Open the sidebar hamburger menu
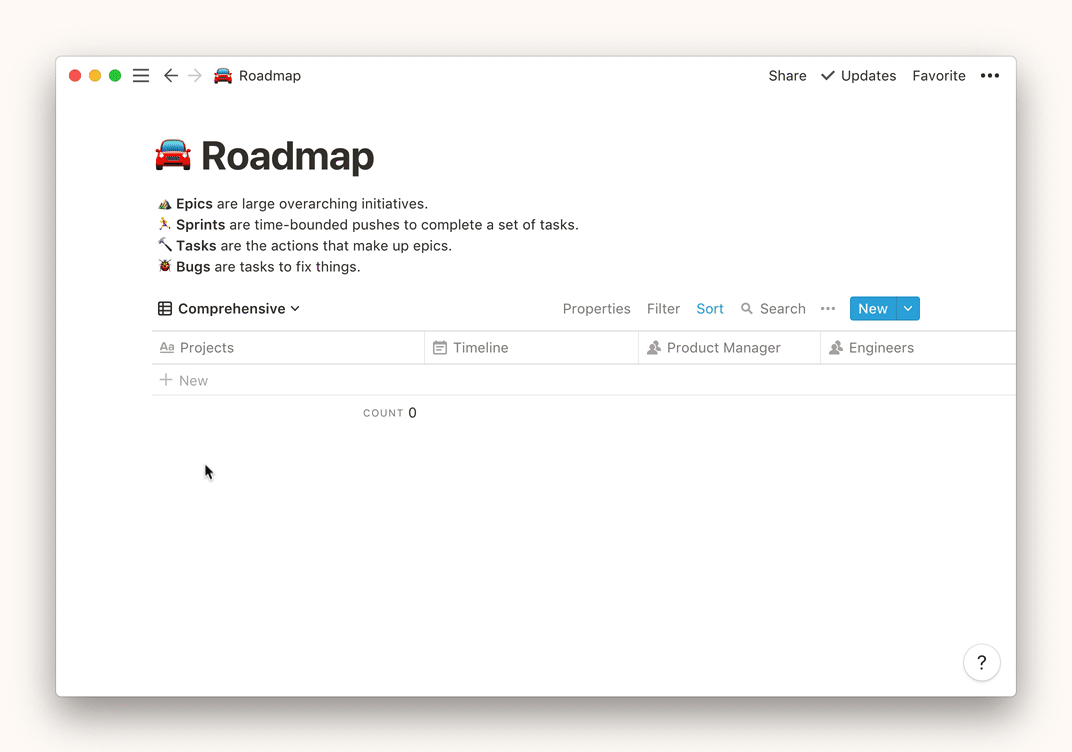The image size is (1072, 752). click(141, 76)
